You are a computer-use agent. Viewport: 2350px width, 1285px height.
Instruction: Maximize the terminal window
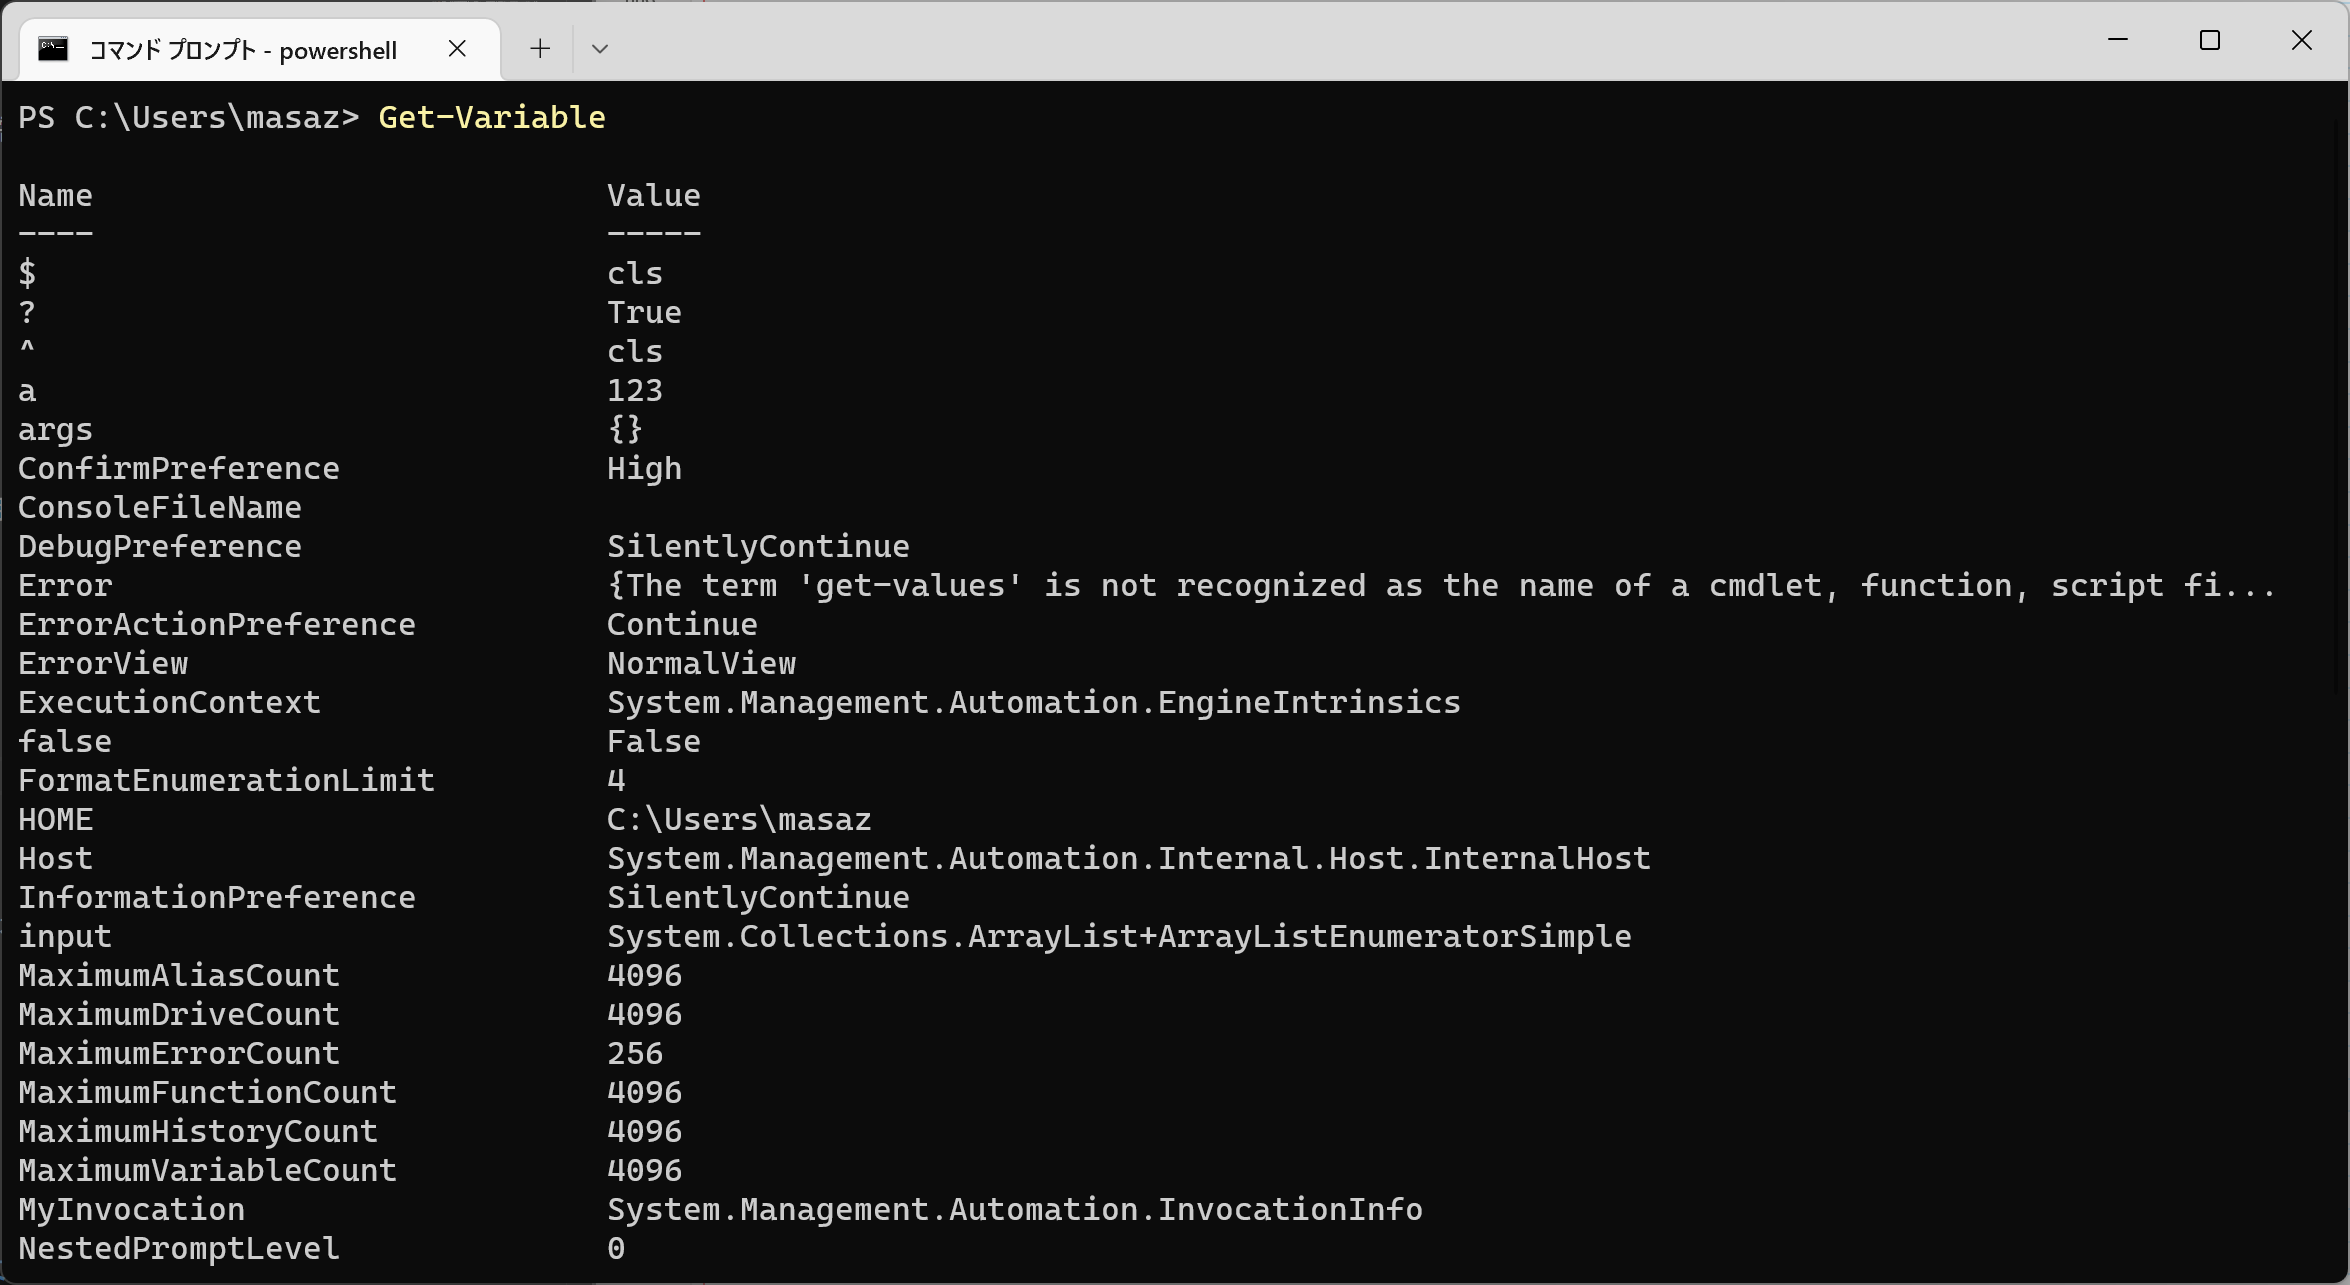(2210, 40)
